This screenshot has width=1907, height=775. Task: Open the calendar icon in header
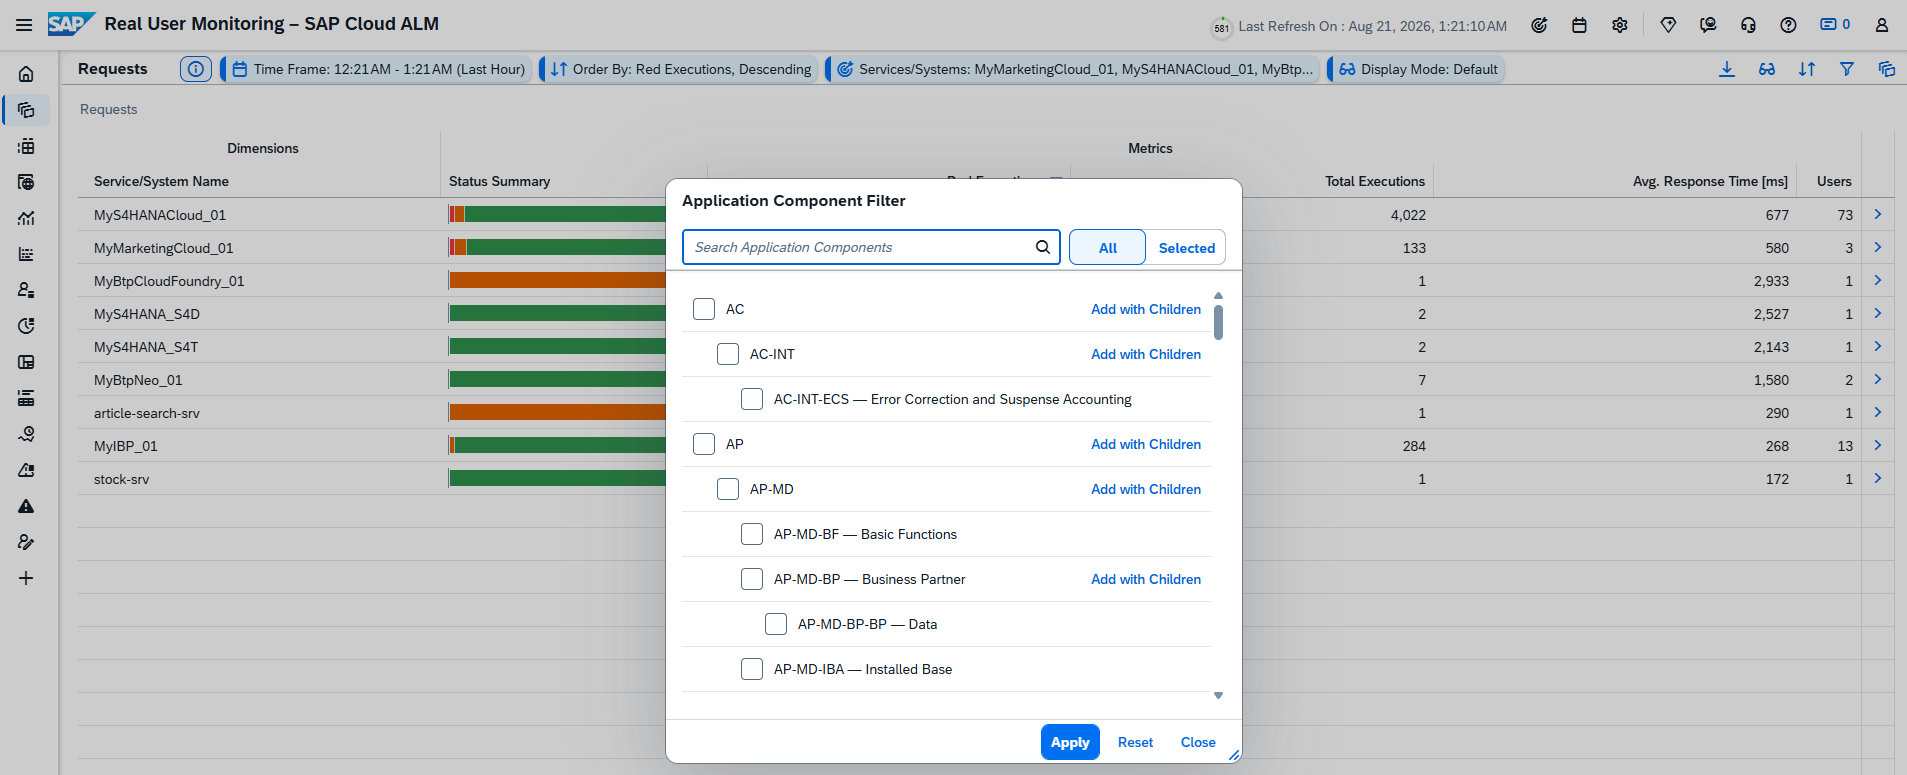tap(1579, 25)
